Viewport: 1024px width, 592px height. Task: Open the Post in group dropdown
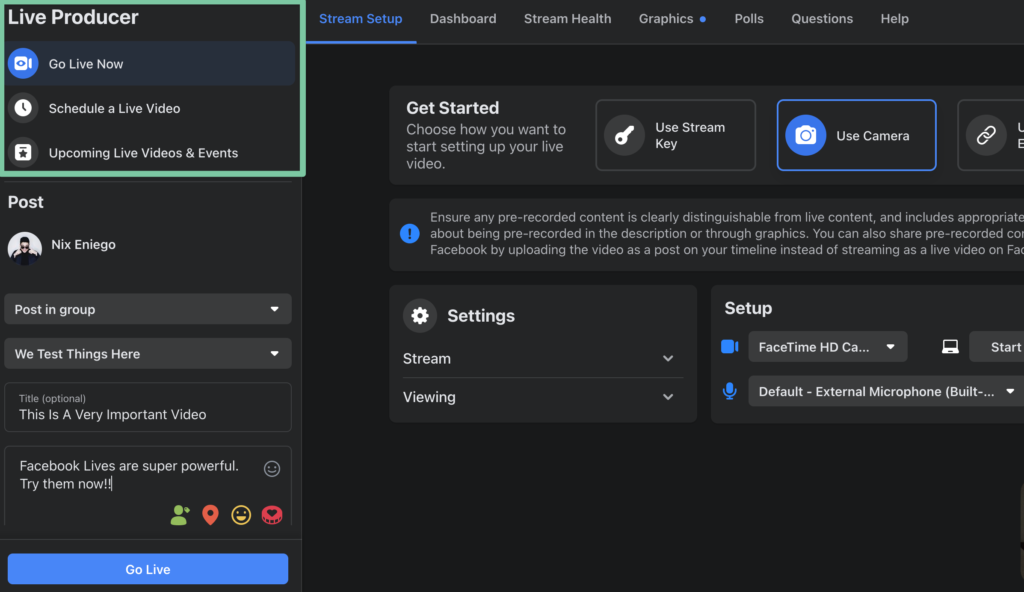(x=148, y=309)
